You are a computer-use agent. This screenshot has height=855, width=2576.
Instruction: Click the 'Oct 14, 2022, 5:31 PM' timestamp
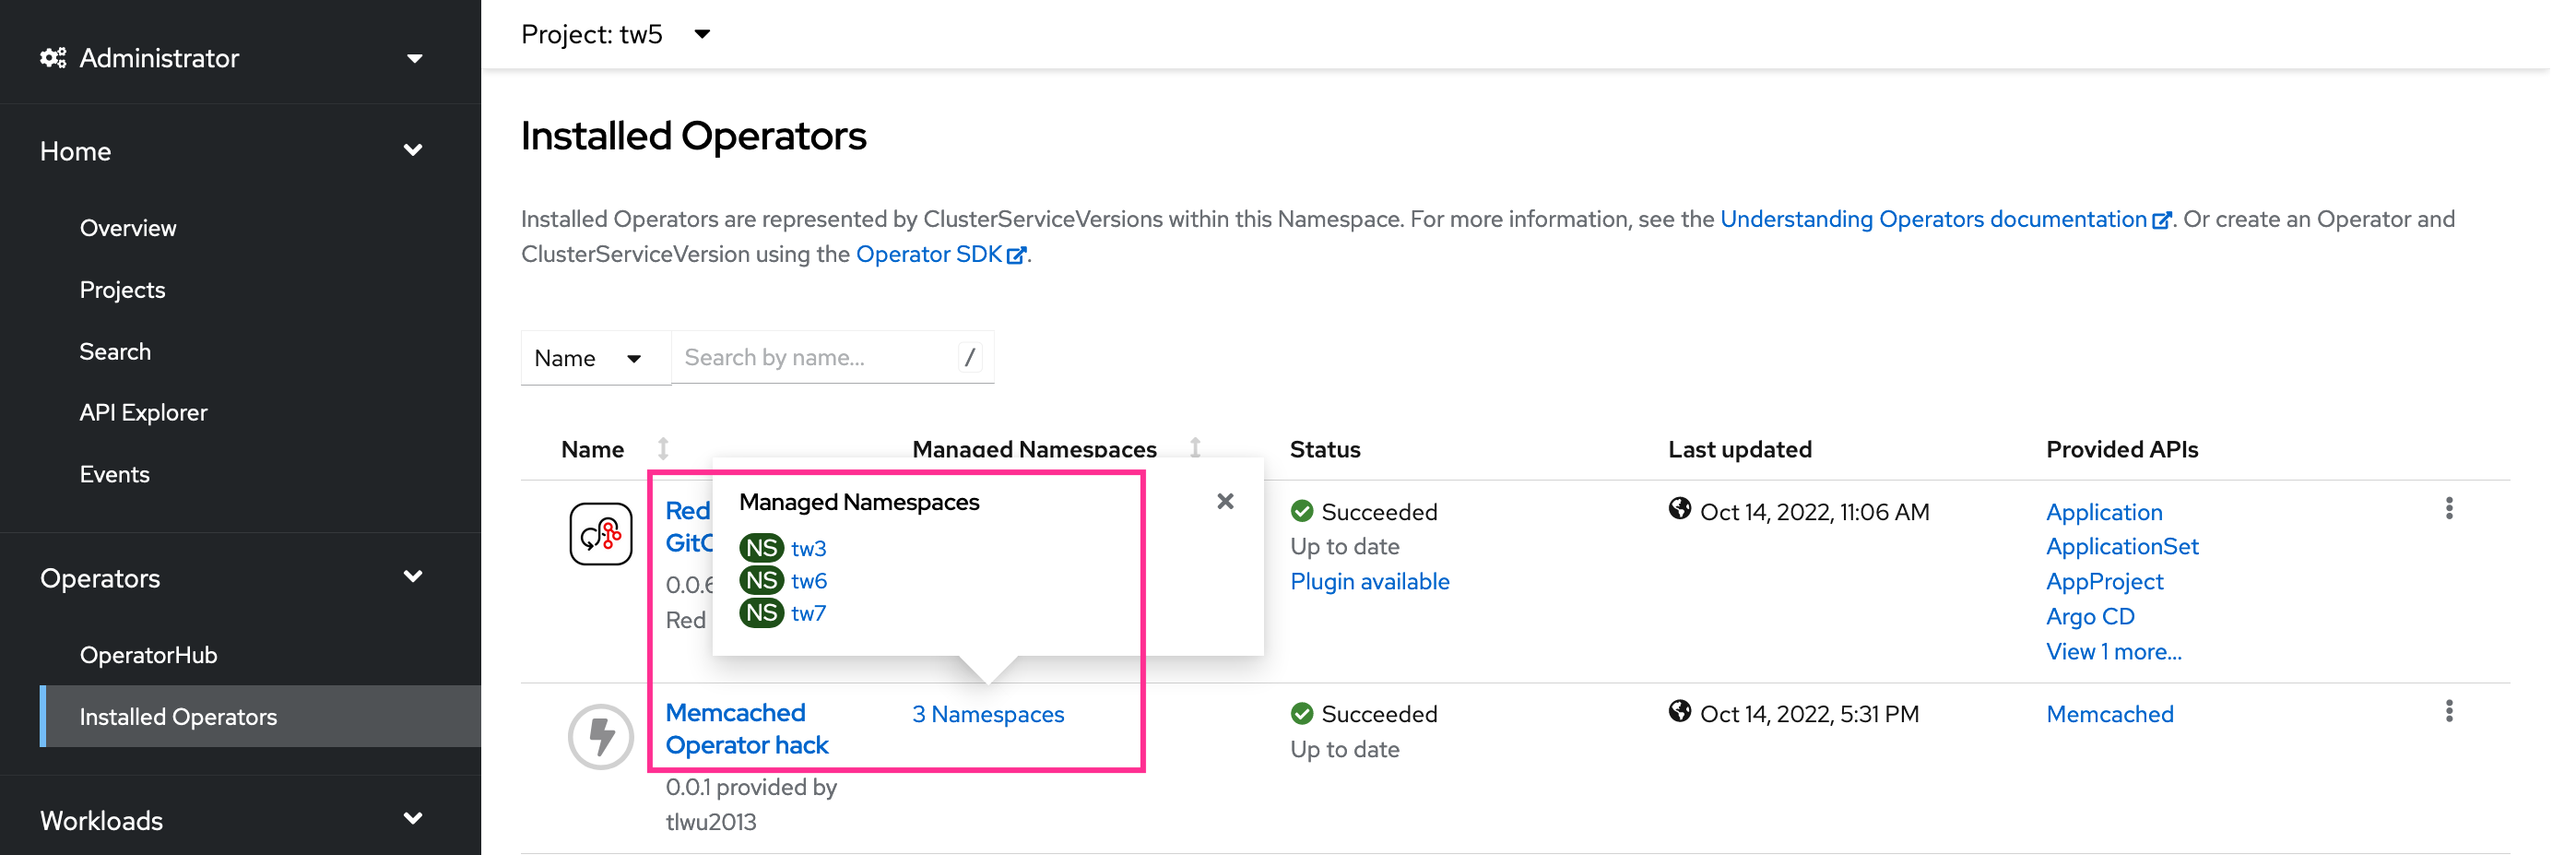[1810, 714]
